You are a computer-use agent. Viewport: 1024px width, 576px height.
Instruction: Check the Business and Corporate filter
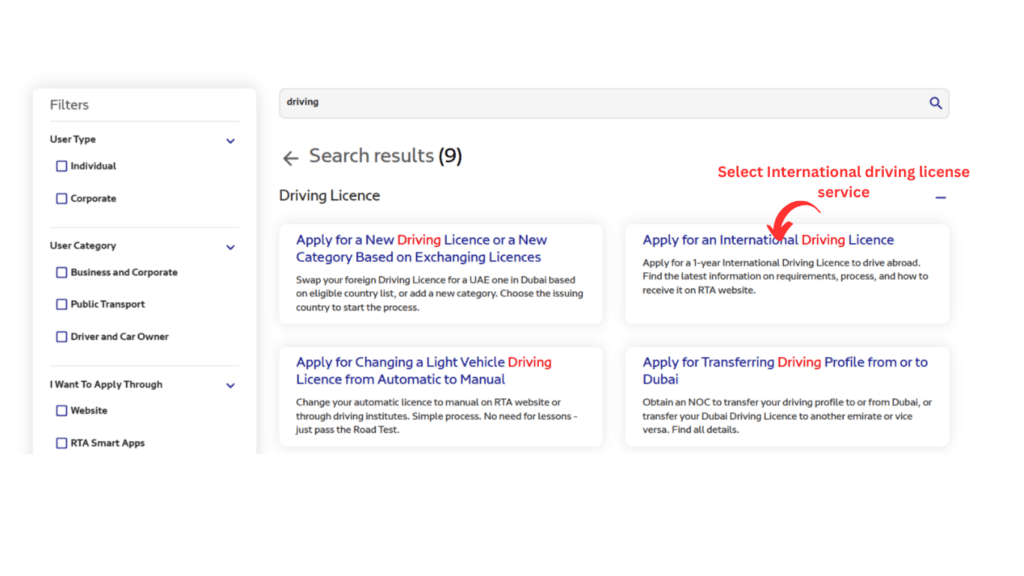(61, 271)
